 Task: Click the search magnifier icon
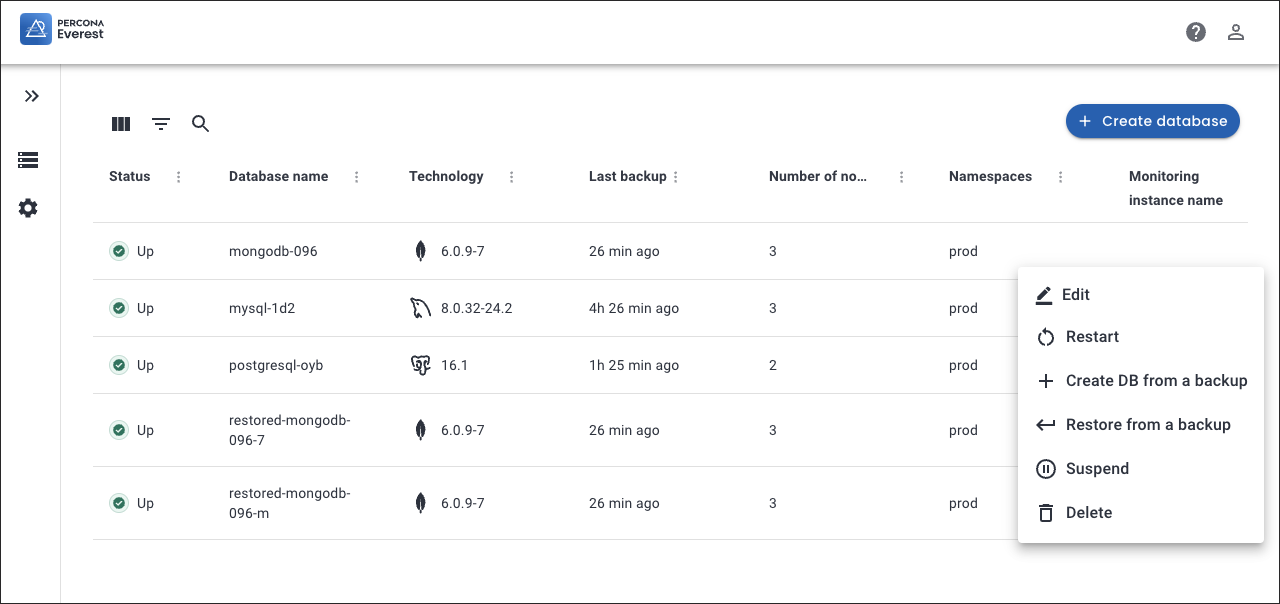pos(201,124)
